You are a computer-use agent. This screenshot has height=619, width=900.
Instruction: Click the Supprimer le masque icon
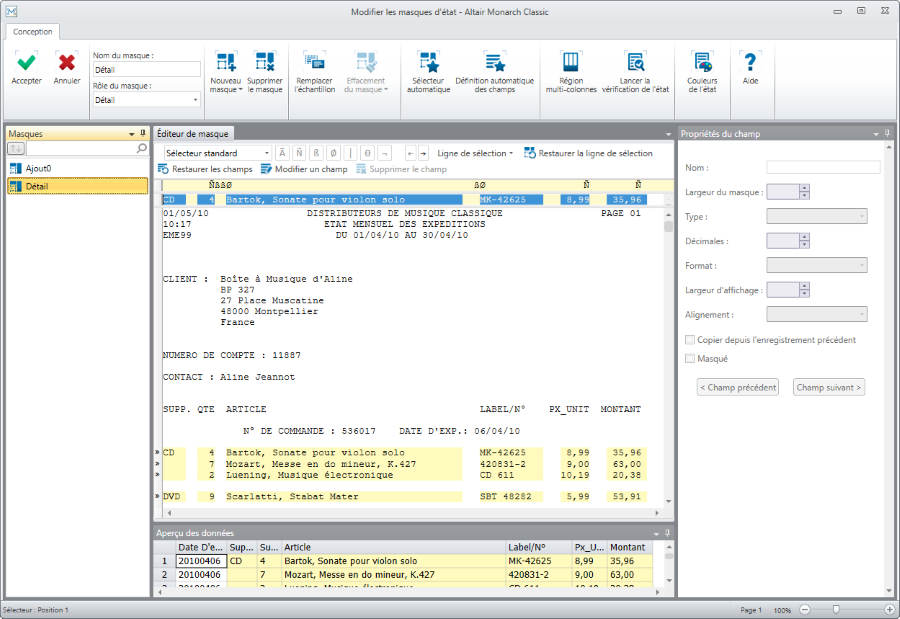point(265,62)
